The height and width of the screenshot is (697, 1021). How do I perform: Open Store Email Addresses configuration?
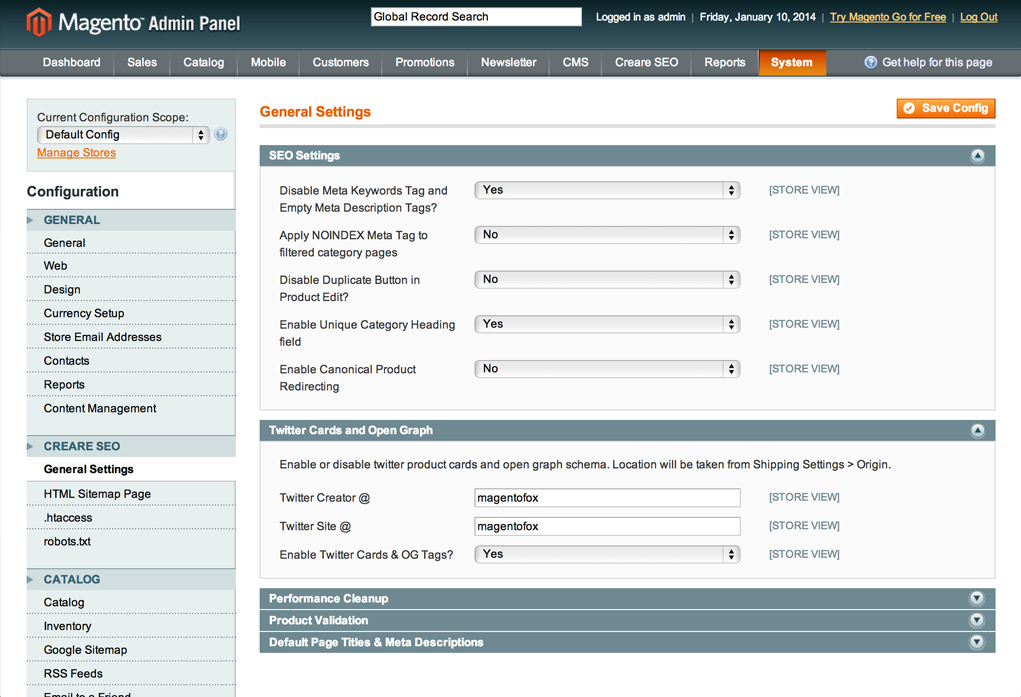[102, 337]
